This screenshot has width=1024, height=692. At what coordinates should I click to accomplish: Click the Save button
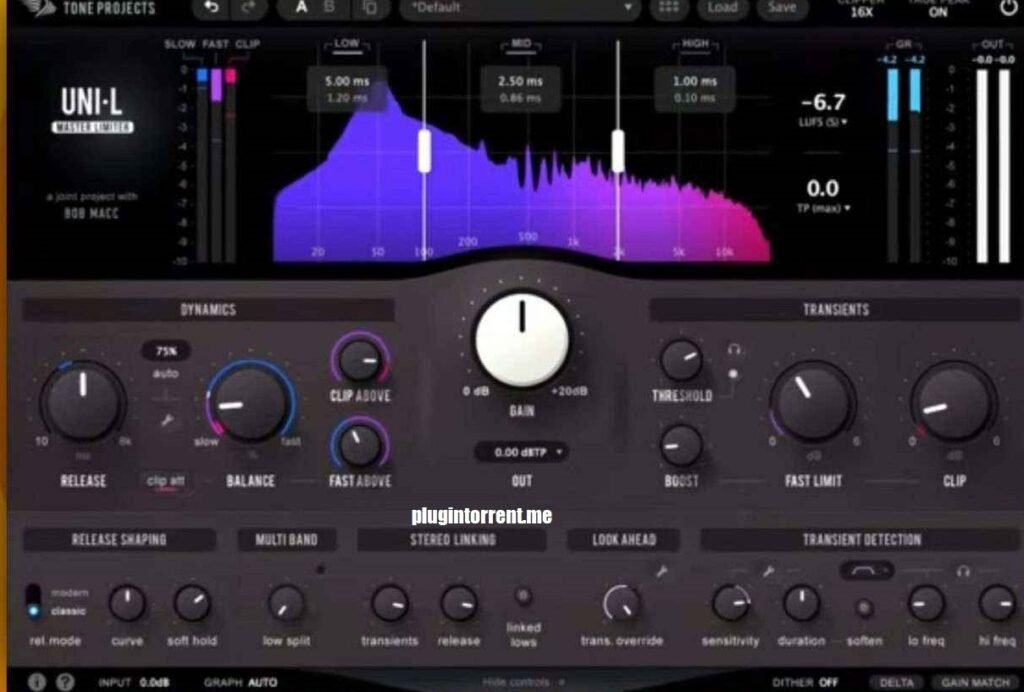782,8
